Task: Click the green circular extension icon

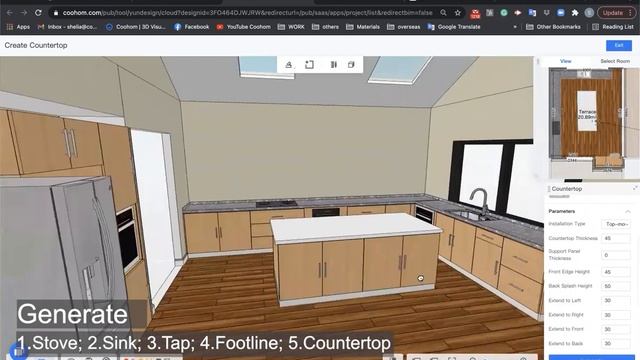Action: (504, 13)
